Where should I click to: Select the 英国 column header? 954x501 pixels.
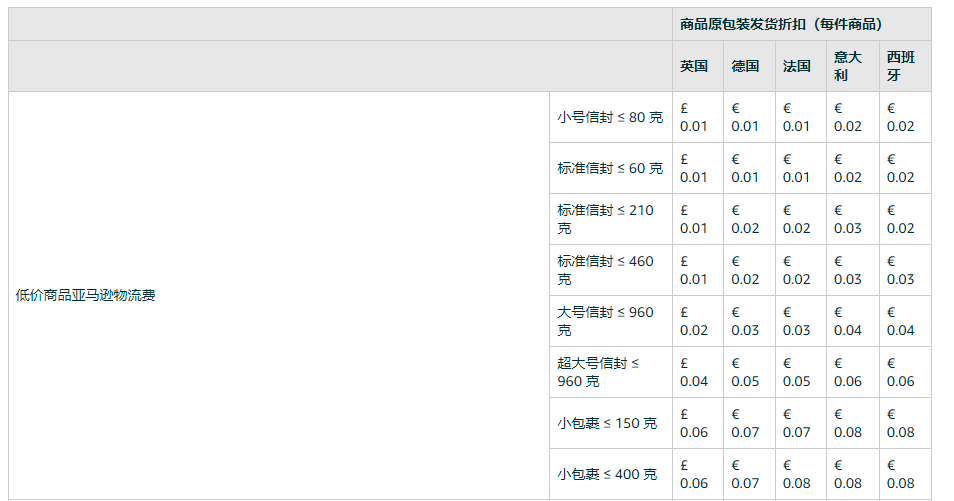pyautogui.click(x=694, y=66)
